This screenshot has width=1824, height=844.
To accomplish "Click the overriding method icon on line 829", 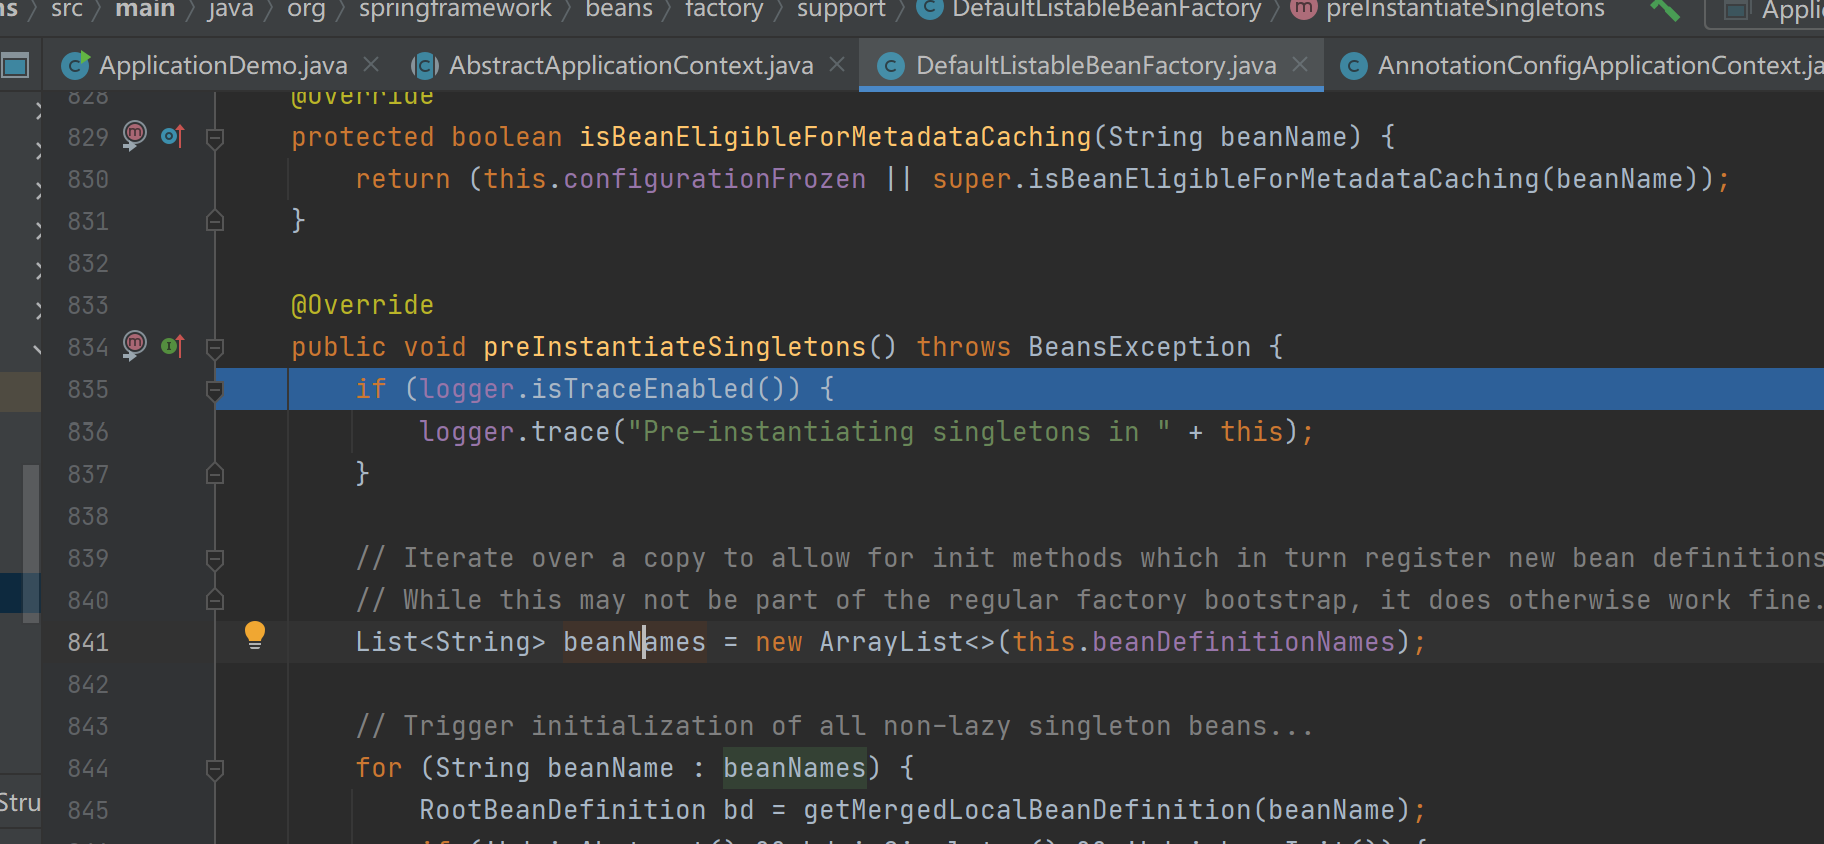I will [x=173, y=135].
